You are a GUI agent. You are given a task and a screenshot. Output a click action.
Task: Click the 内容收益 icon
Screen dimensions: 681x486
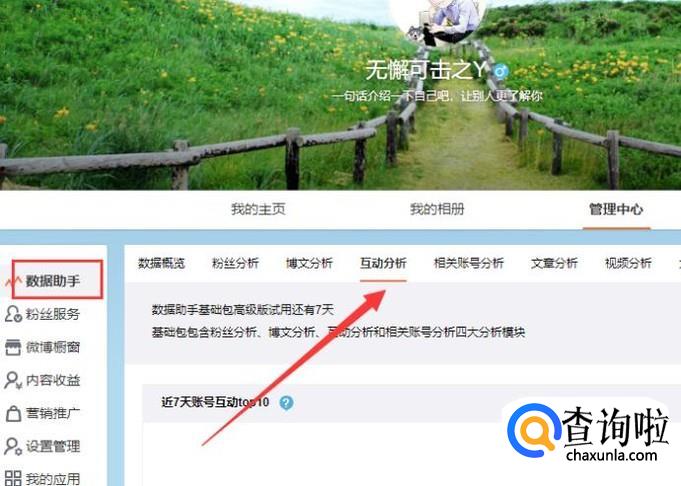pos(13,380)
